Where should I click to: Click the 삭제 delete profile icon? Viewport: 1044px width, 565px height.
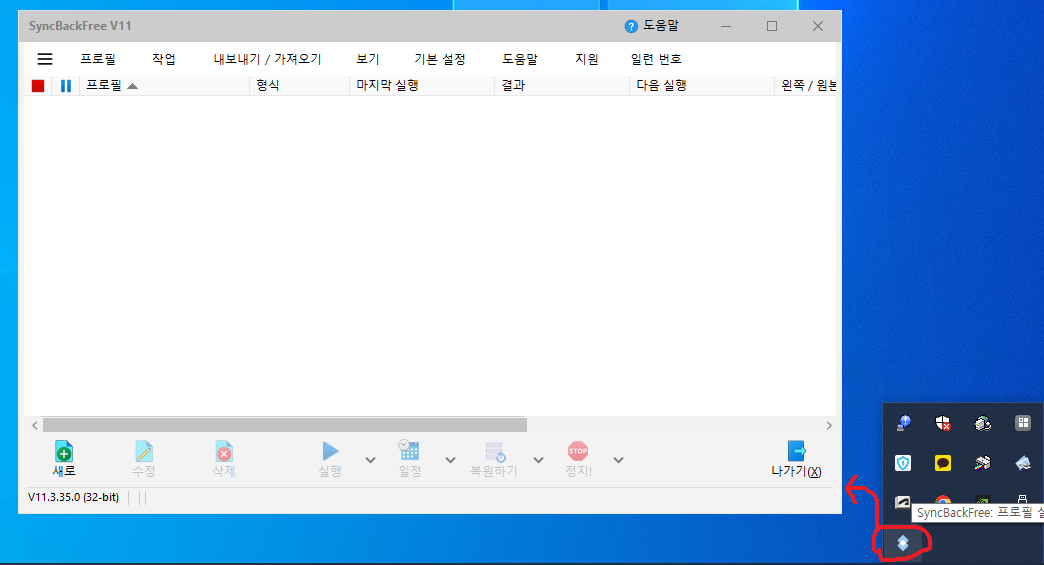[224, 453]
